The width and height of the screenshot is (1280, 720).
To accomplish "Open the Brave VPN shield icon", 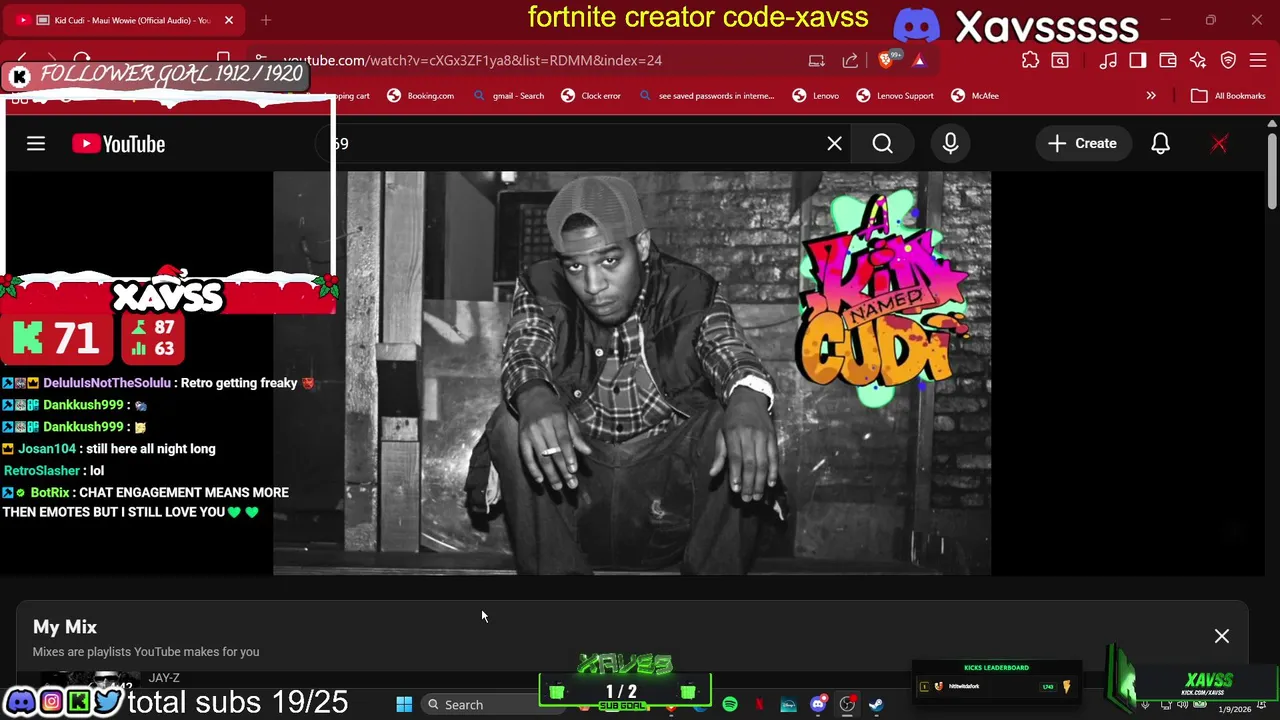I will tap(1228, 60).
